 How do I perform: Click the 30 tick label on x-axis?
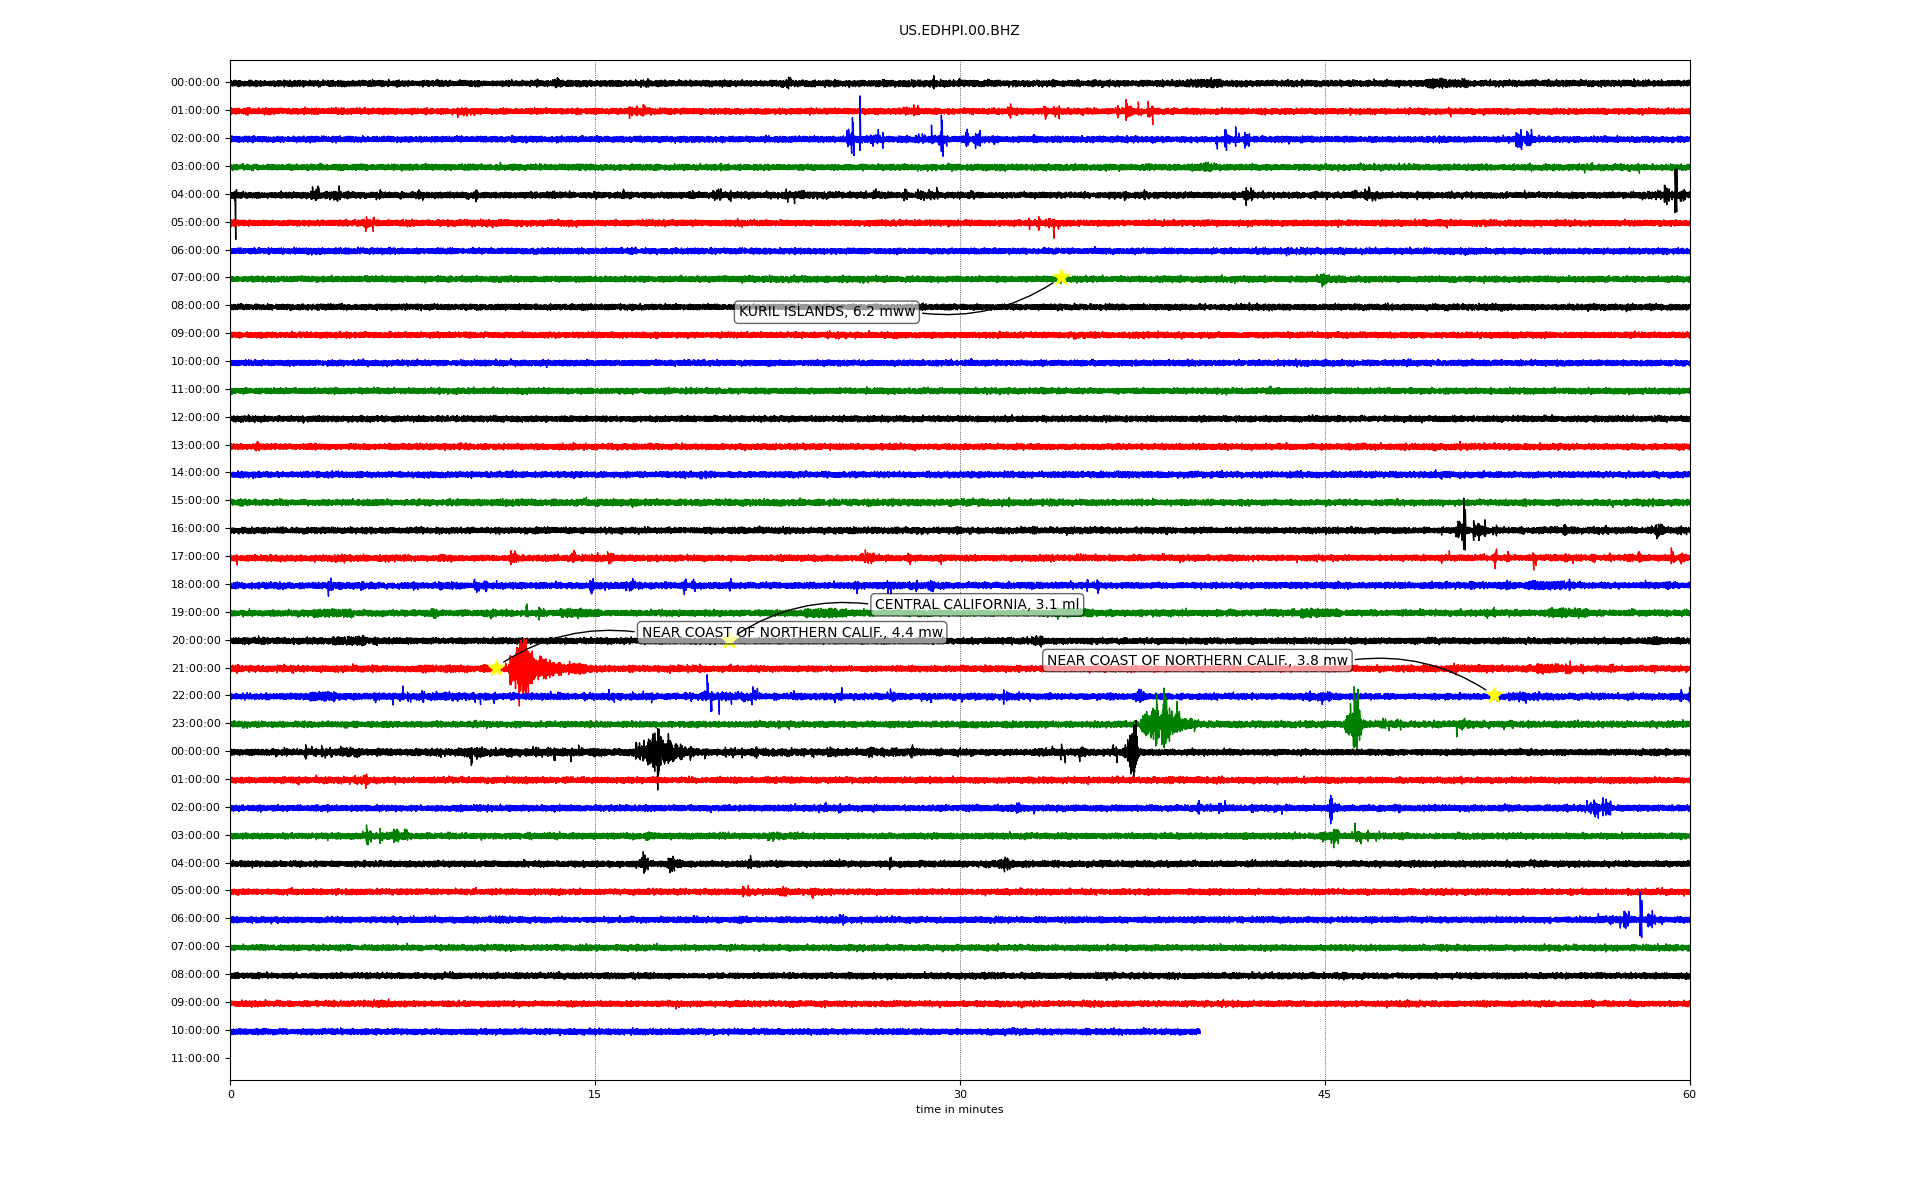[x=960, y=1094]
